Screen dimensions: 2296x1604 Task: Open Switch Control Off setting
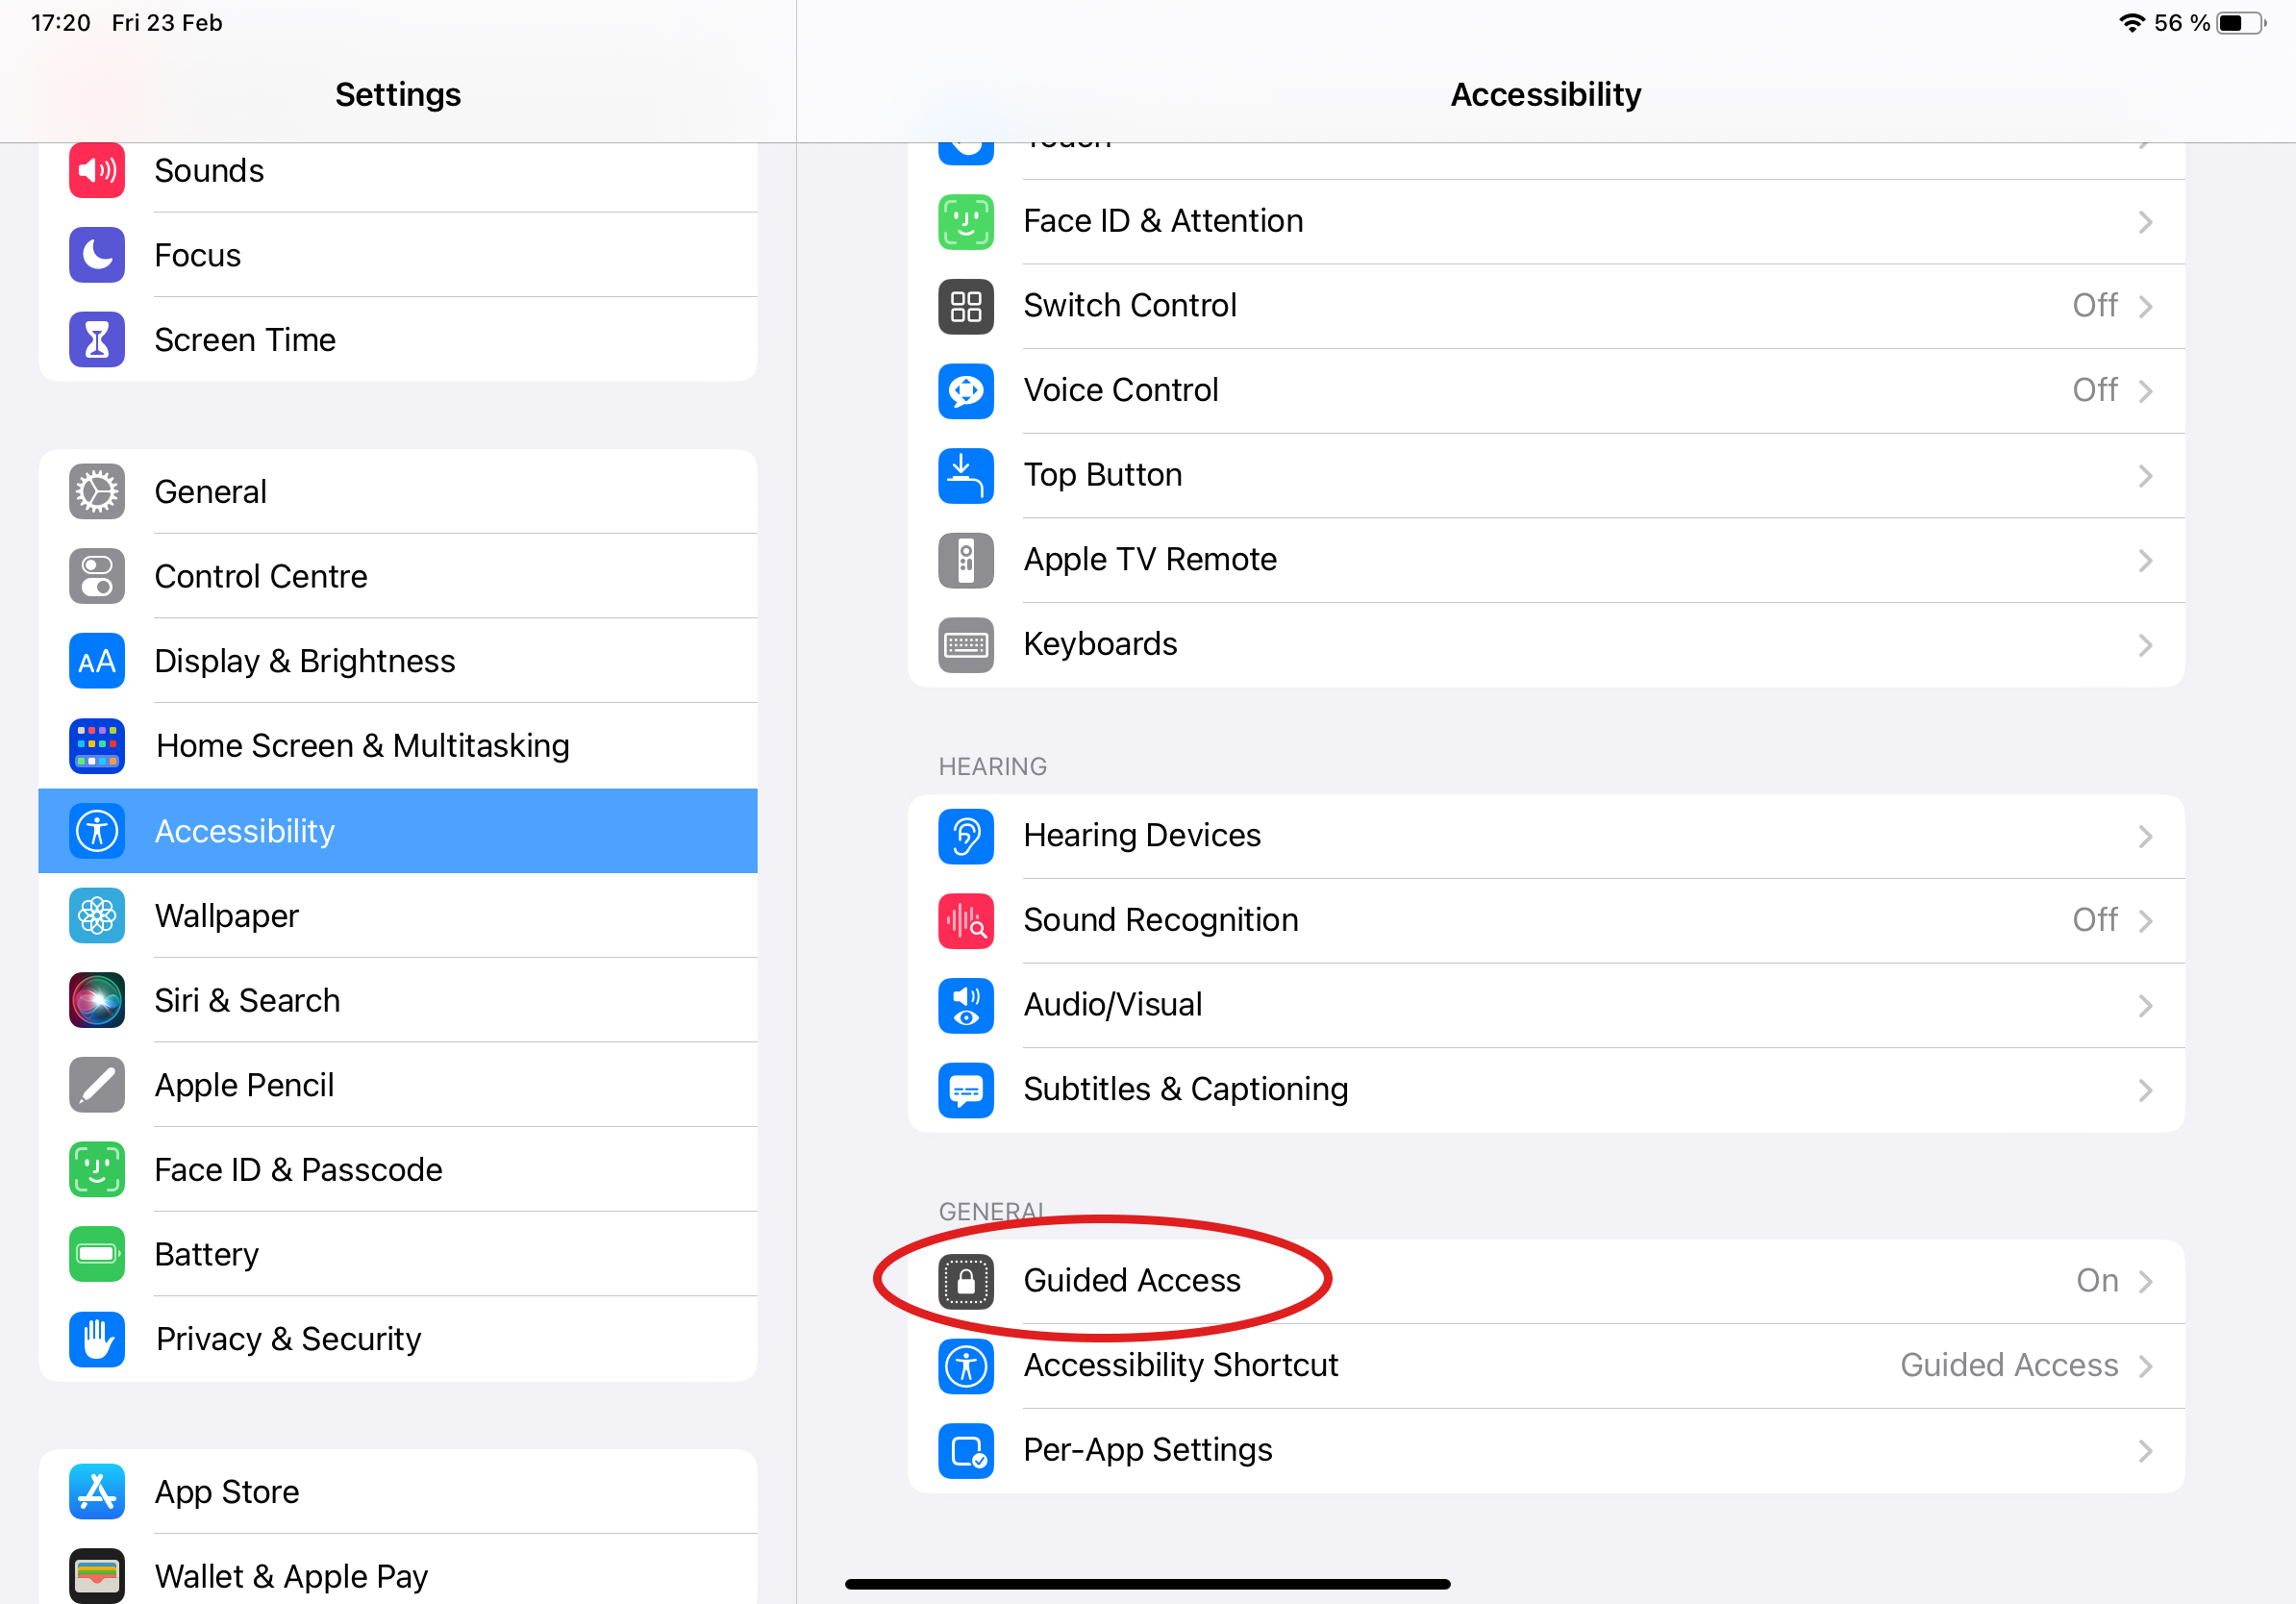tap(2095, 305)
